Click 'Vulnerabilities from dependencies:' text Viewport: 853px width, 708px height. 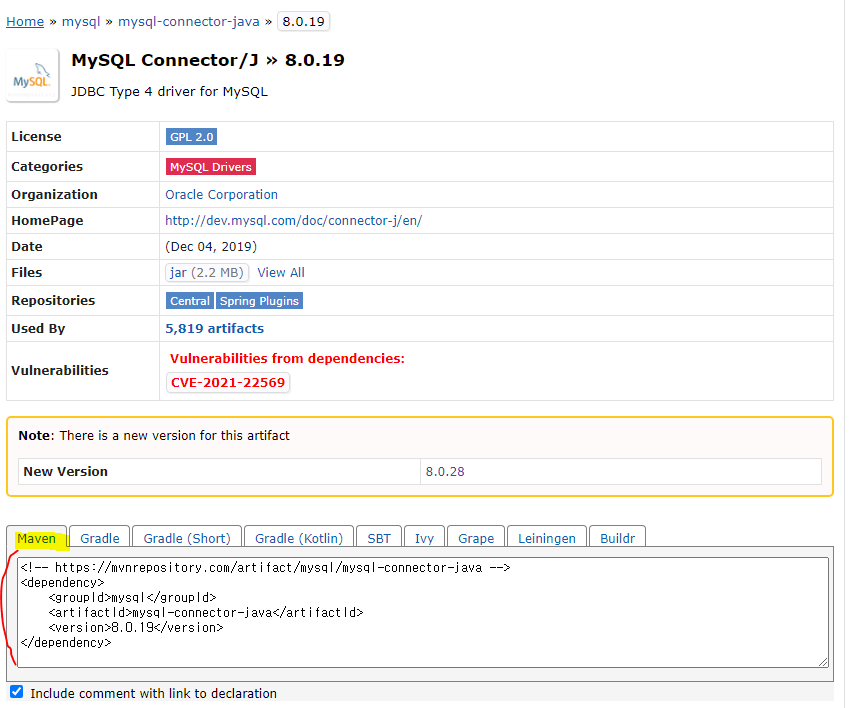point(287,359)
